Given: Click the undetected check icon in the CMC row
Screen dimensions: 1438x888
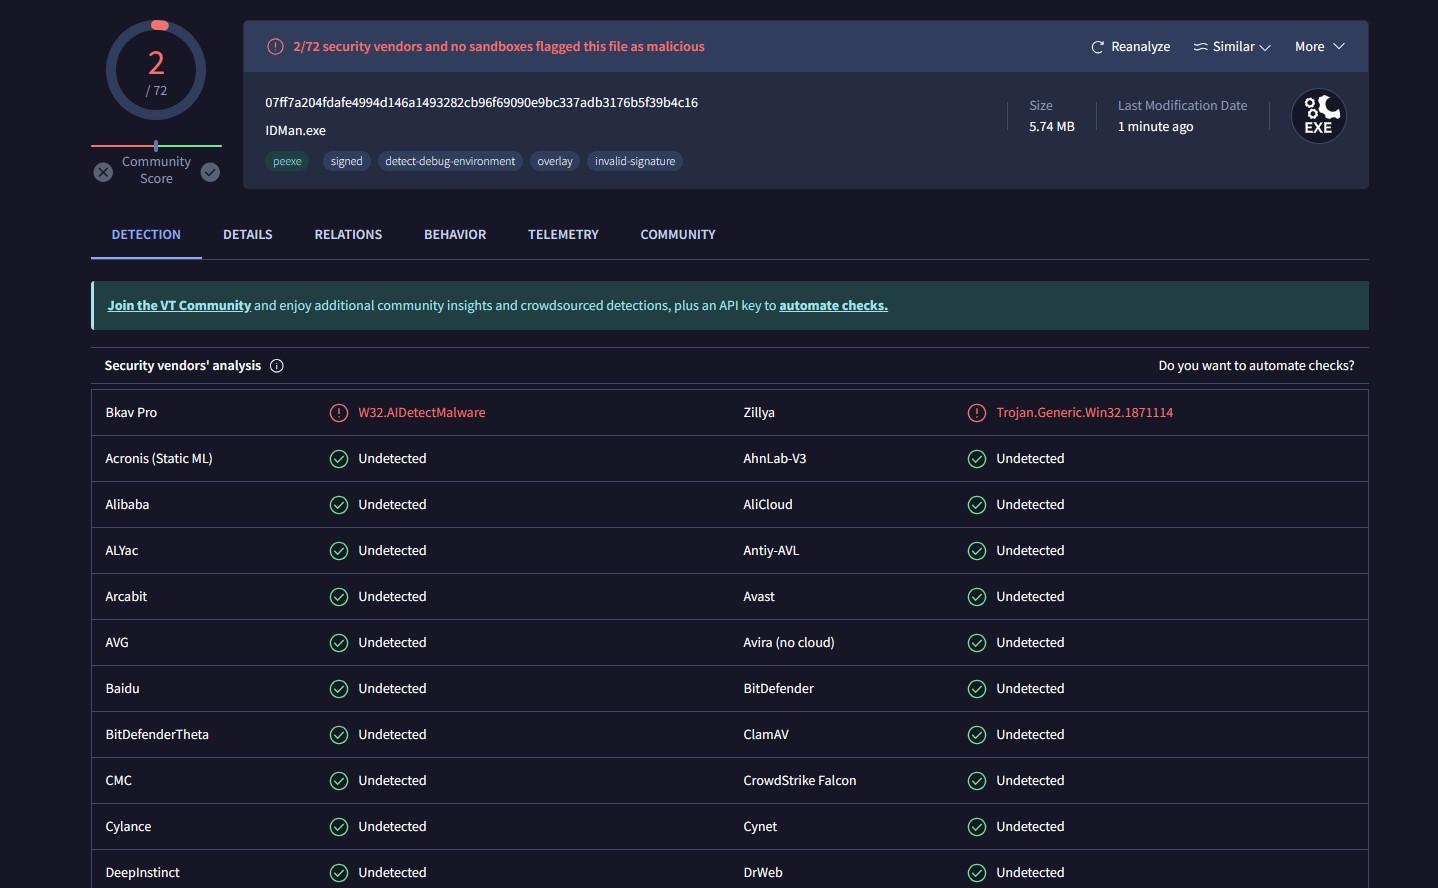Looking at the screenshot, I should (339, 781).
